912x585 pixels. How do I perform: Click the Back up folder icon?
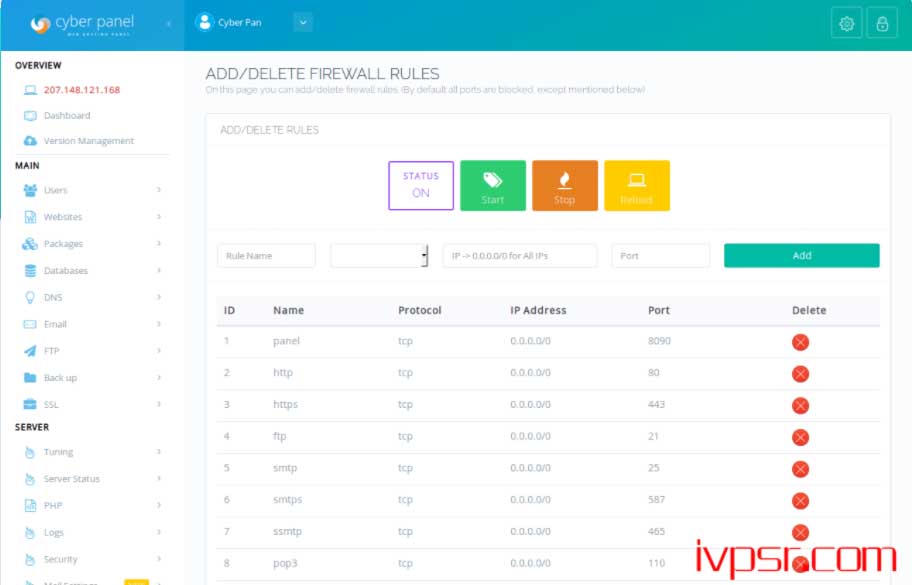[x=30, y=377]
